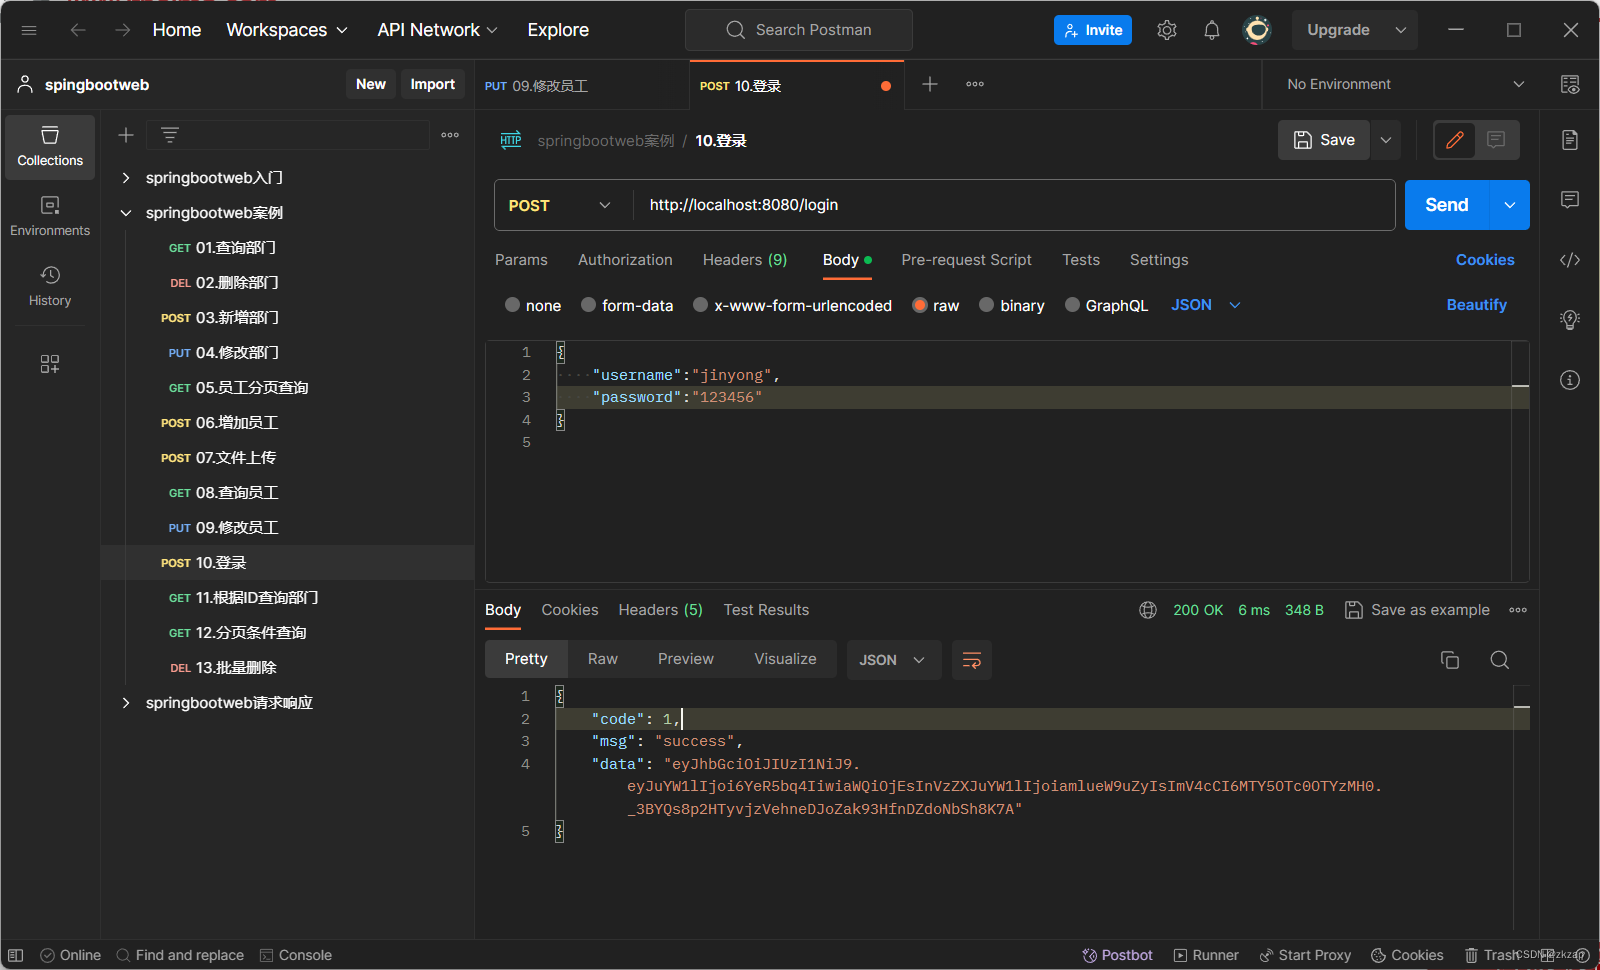Open the Environments sidebar tab

pyautogui.click(x=50, y=217)
